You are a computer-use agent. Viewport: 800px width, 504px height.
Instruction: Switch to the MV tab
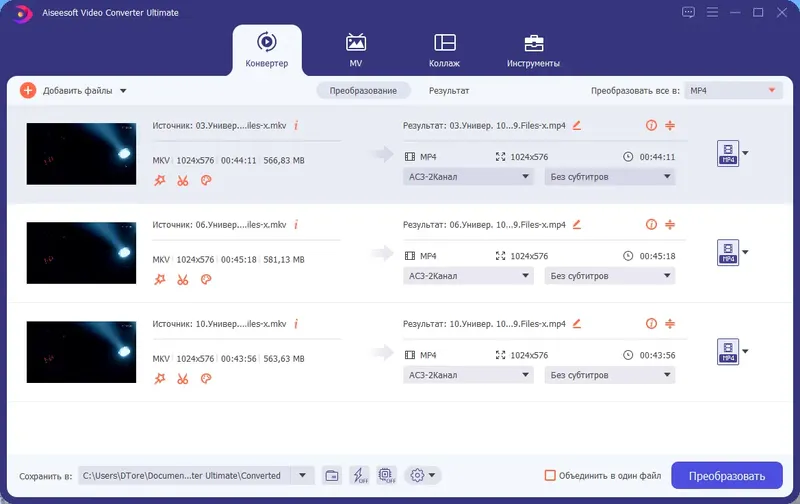[x=356, y=50]
